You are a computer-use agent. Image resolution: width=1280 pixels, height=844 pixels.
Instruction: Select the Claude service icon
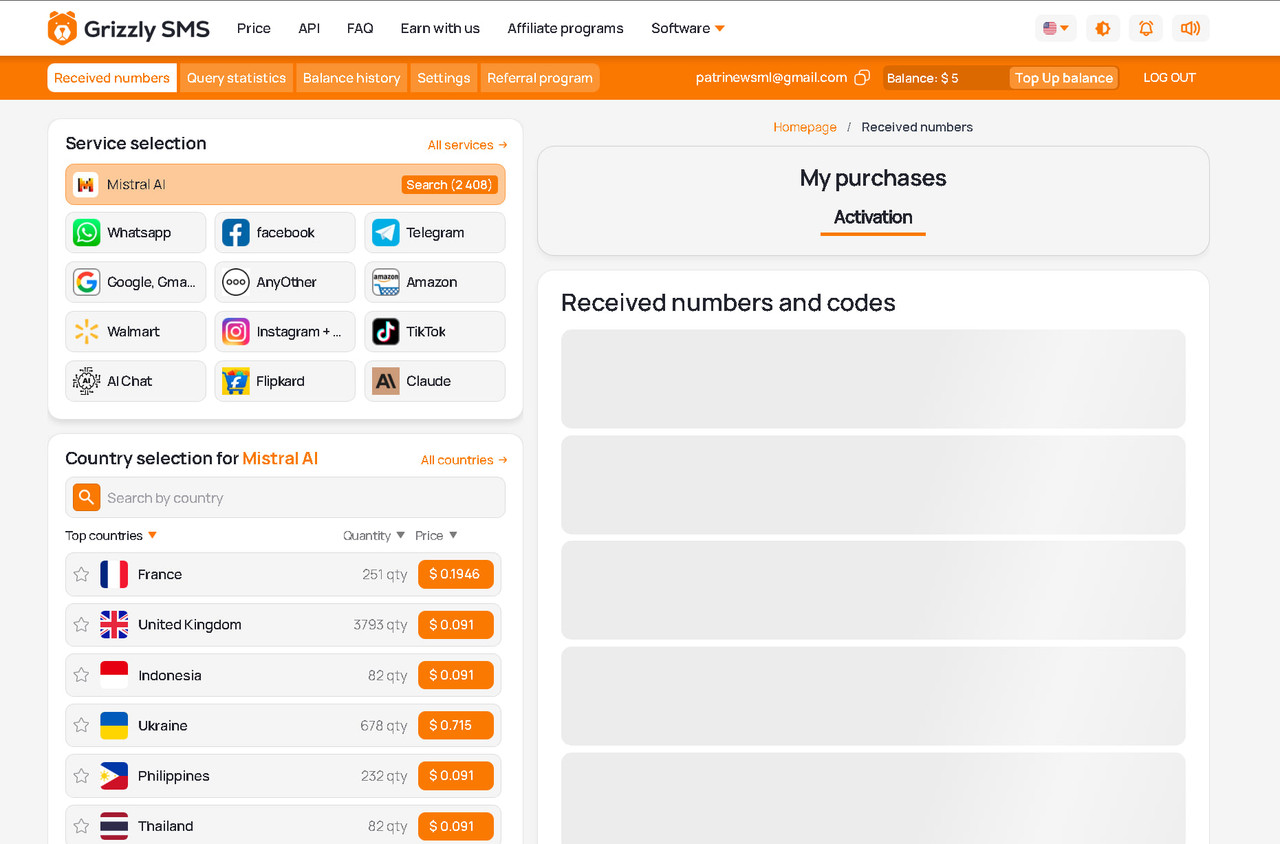pyautogui.click(x=386, y=381)
